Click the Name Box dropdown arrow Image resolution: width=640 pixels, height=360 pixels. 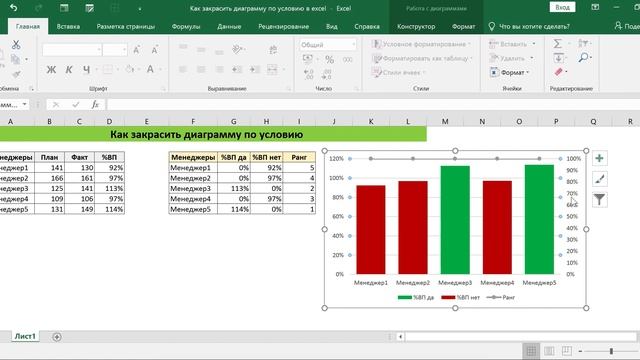24,104
